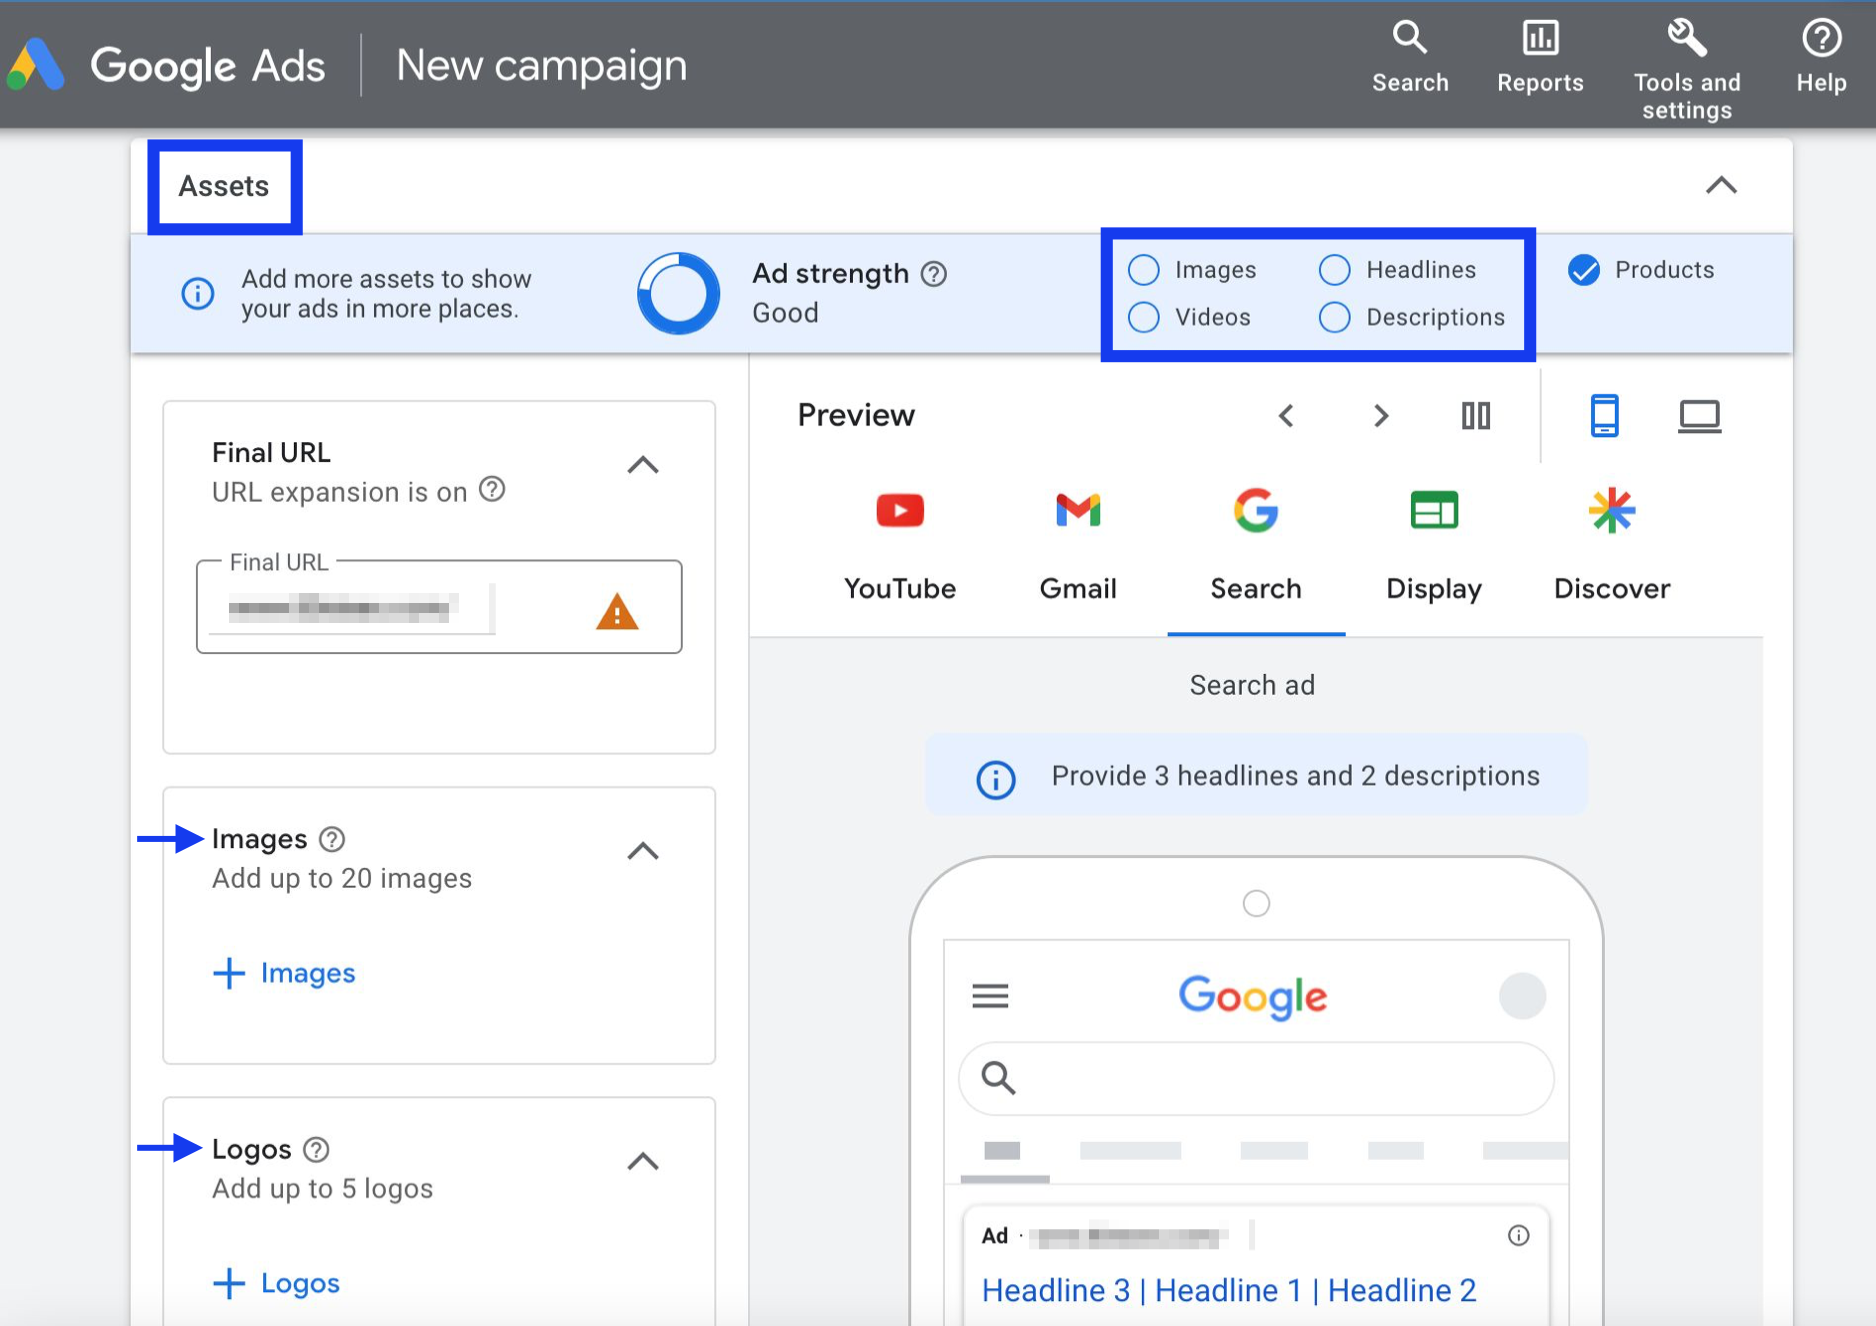Screen dimensions: 1876x1326
Task: Switch preview to mobile device
Action: tap(1604, 415)
